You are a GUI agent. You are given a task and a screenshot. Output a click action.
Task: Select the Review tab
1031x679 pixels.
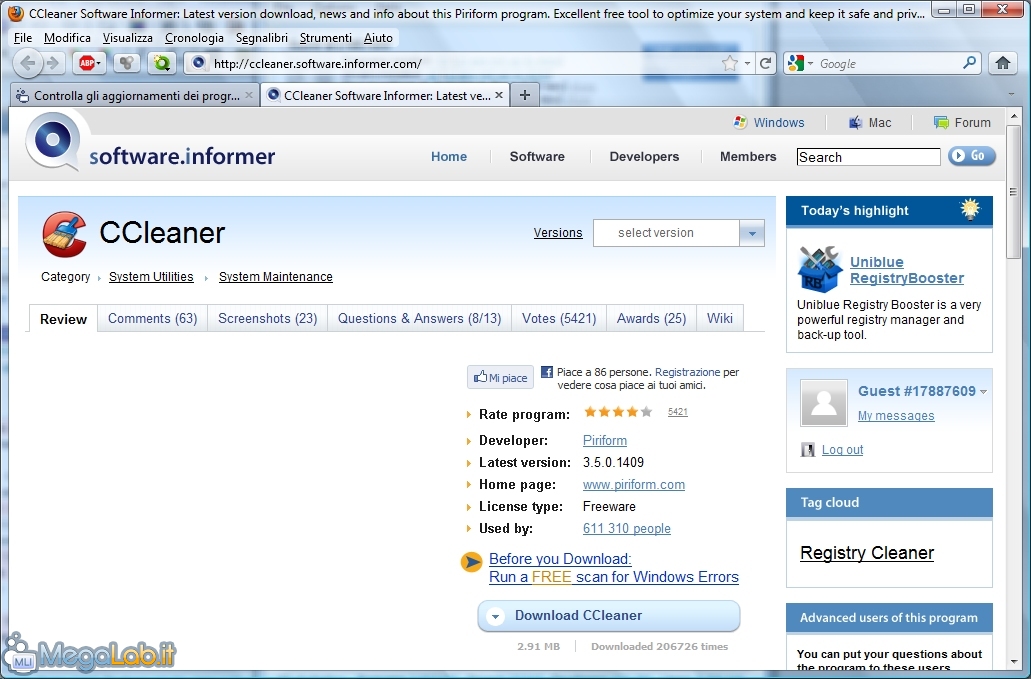63,319
